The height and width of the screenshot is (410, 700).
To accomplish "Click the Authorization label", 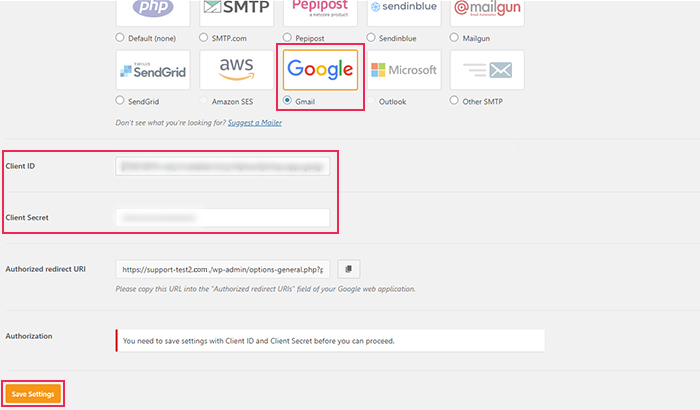I will click(x=29, y=336).
